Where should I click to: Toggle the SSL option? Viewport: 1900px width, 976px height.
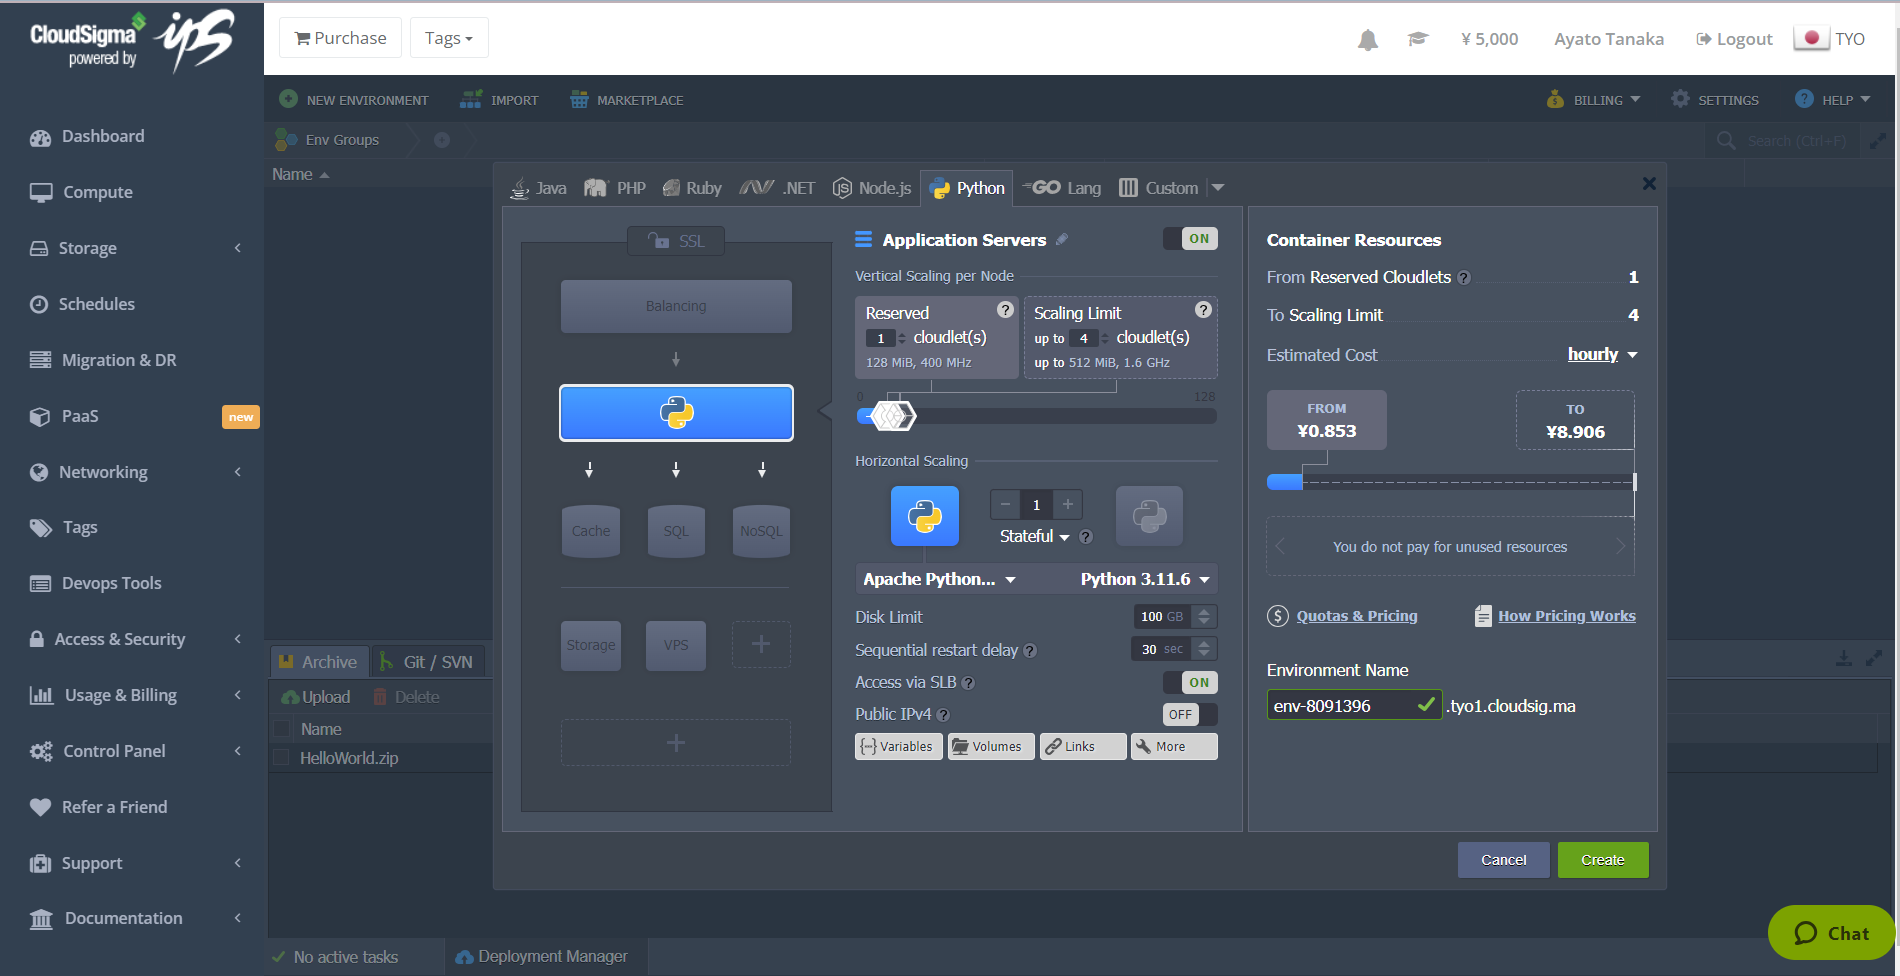676,241
